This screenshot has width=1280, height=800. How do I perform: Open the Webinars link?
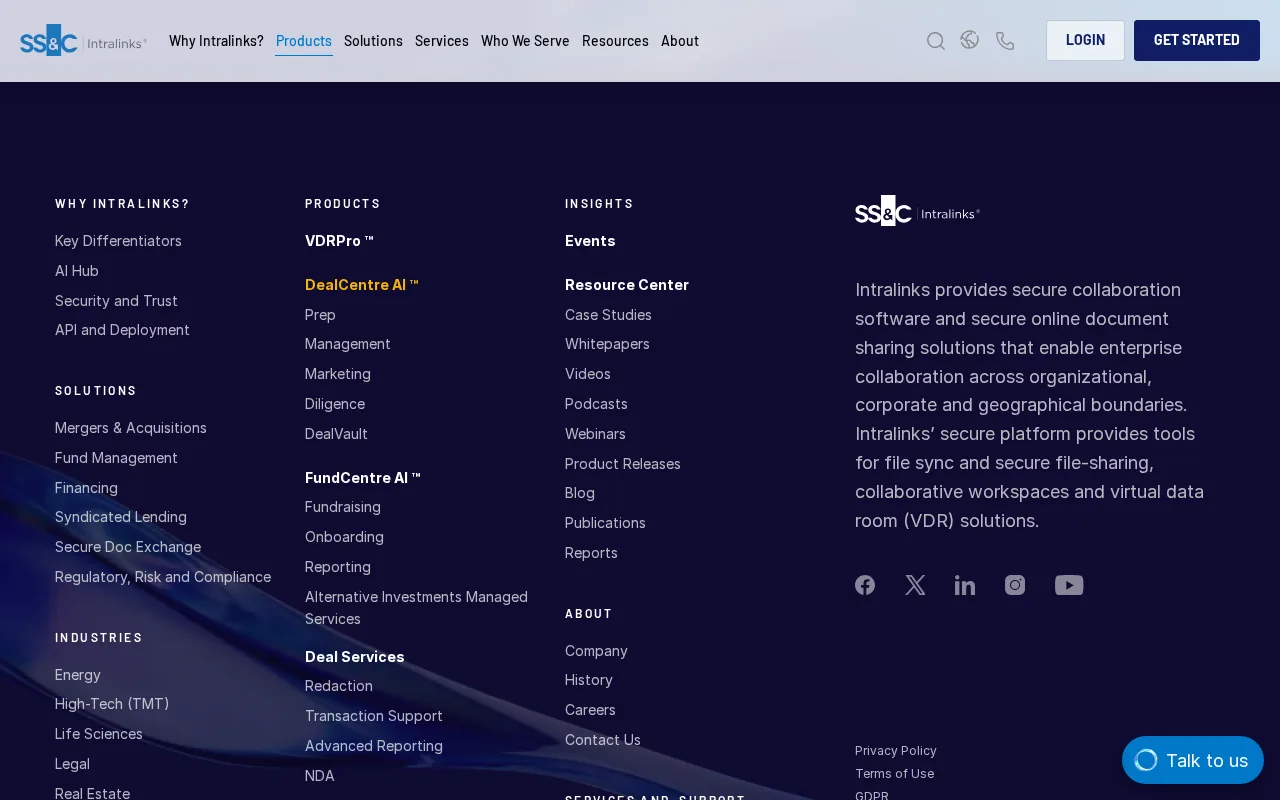(x=595, y=434)
